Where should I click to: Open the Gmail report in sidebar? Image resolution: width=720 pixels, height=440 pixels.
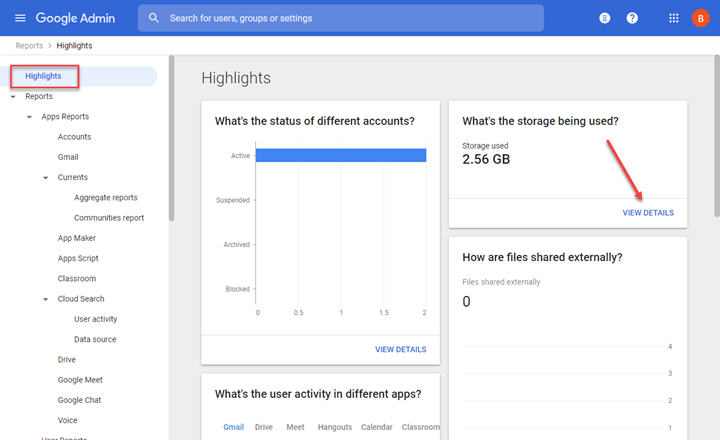pyautogui.click(x=68, y=157)
